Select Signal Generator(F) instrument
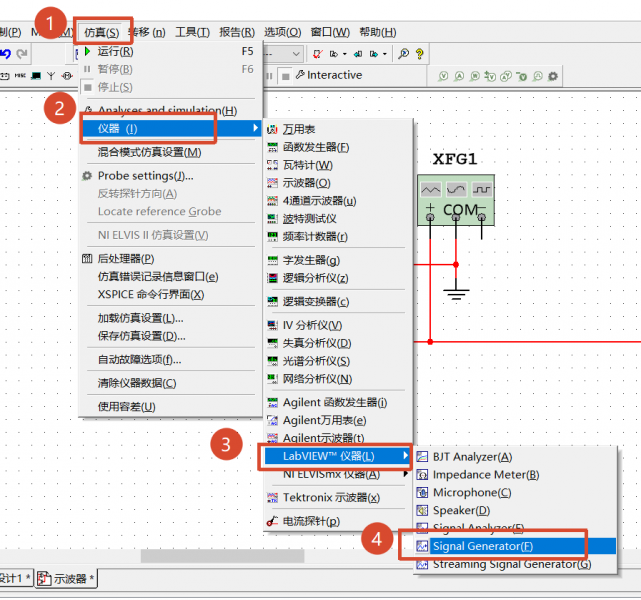The width and height of the screenshot is (641, 600). point(515,546)
